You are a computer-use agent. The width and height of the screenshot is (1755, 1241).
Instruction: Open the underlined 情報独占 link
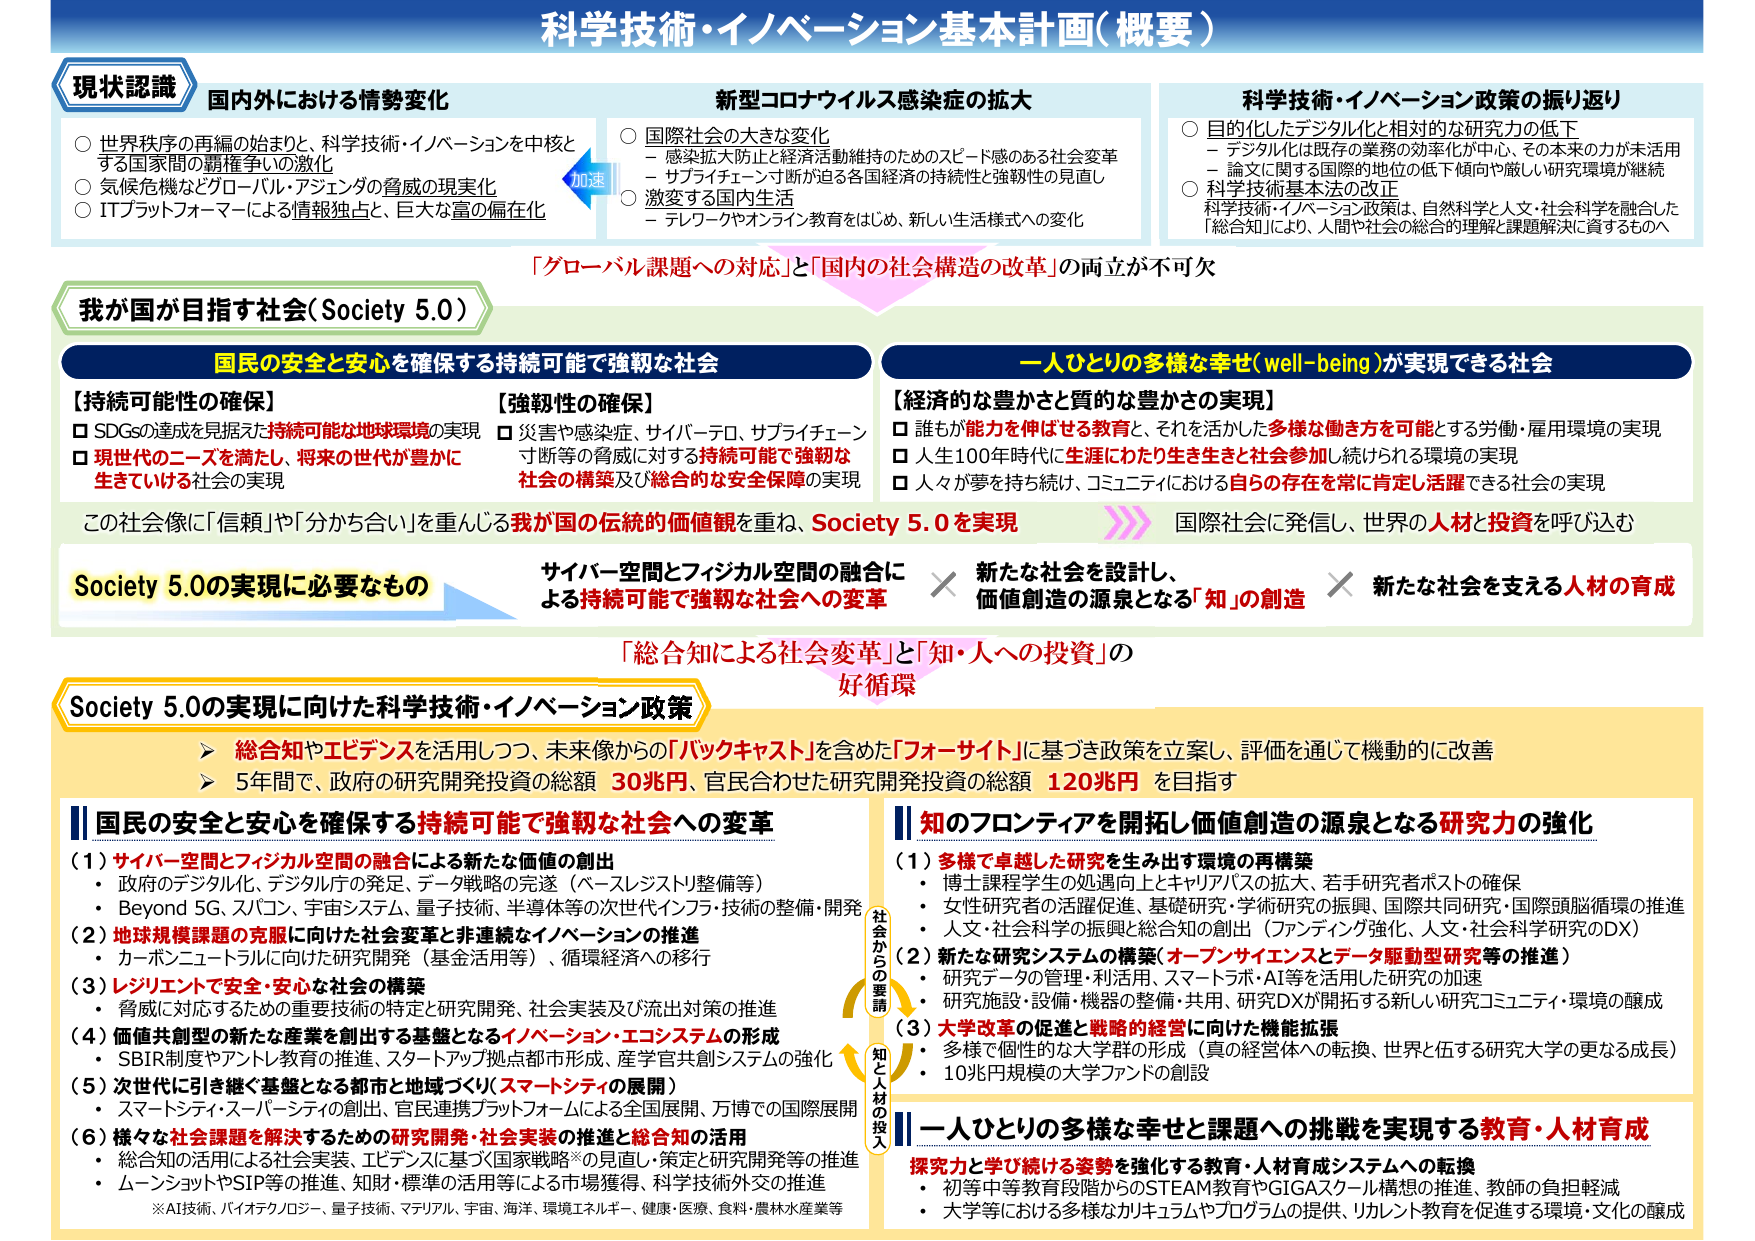[331, 211]
